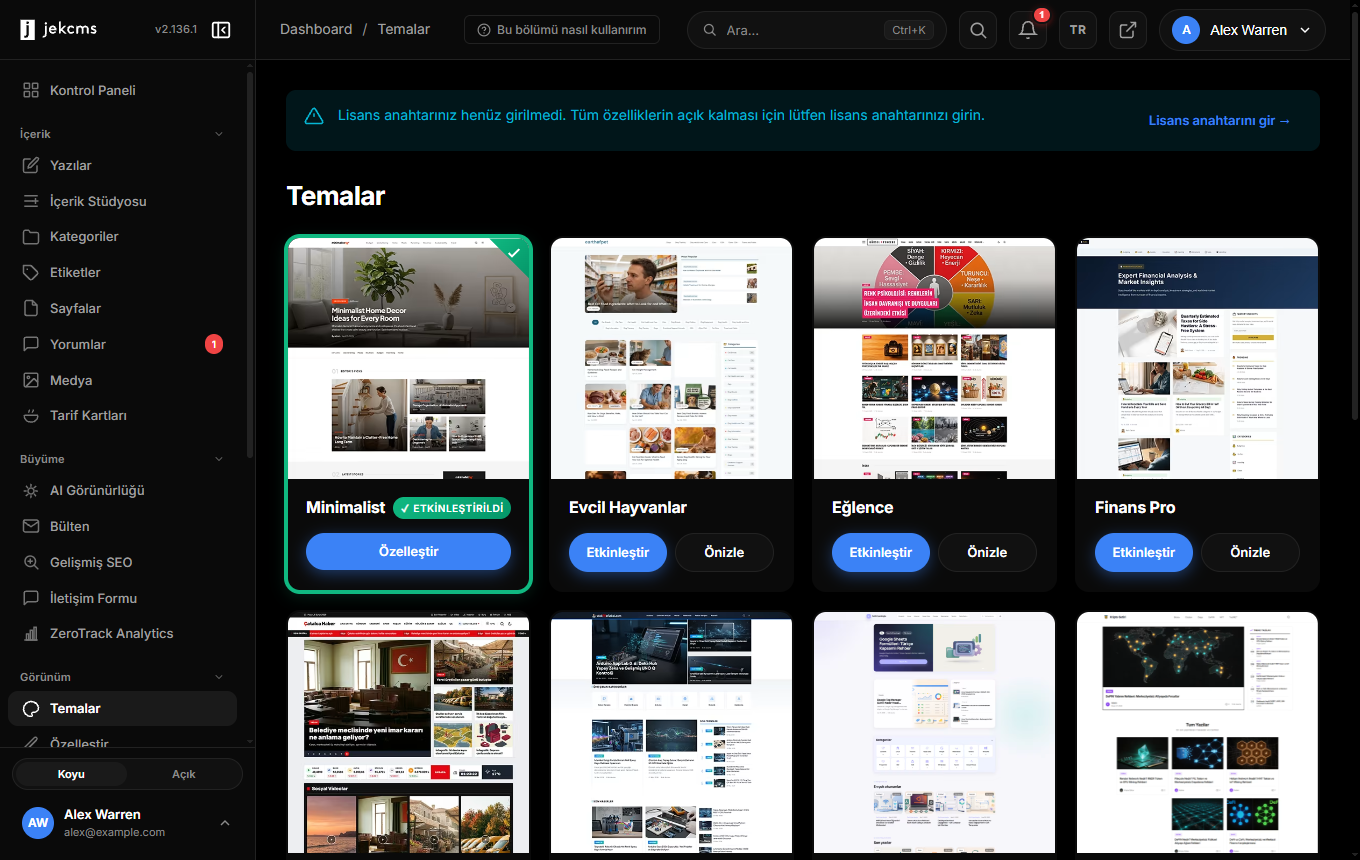Click the Etiketler tag icon
The height and width of the screenshot is (860, 1360).
[x=31, y=272]
